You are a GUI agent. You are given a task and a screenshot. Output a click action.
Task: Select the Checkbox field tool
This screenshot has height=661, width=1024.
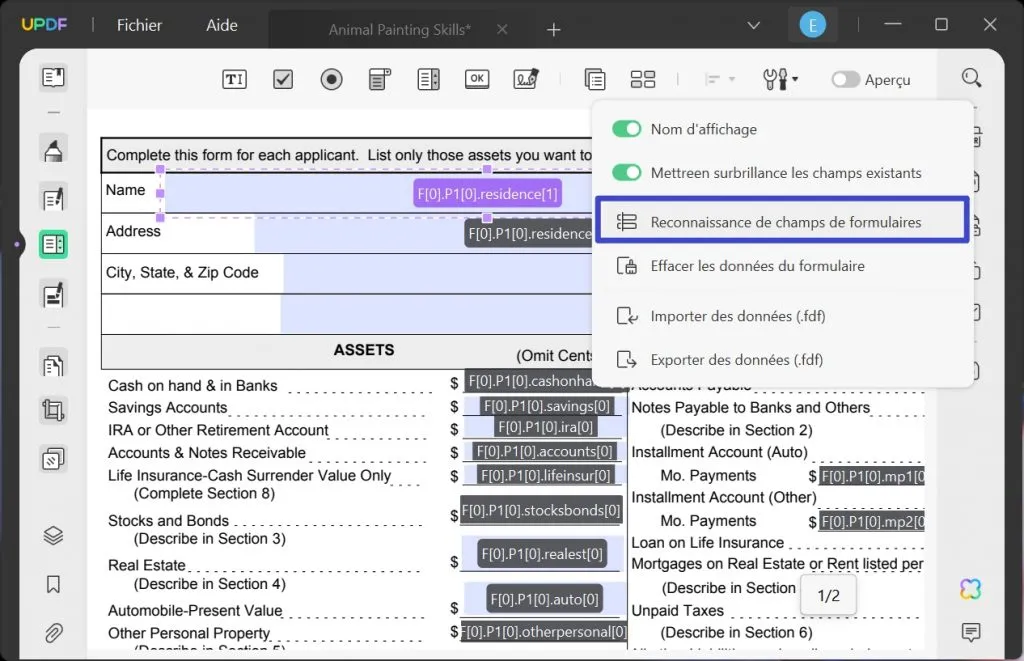point(283,80)
